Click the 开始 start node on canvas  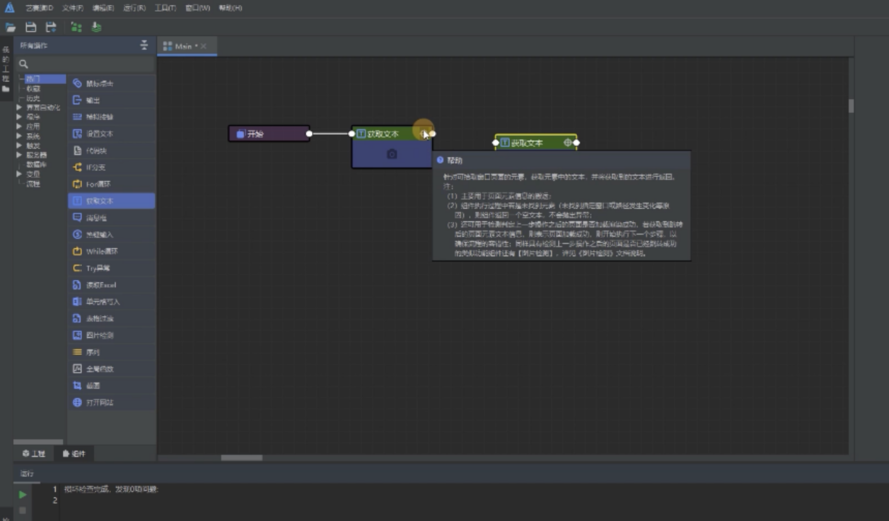[269, 134]
